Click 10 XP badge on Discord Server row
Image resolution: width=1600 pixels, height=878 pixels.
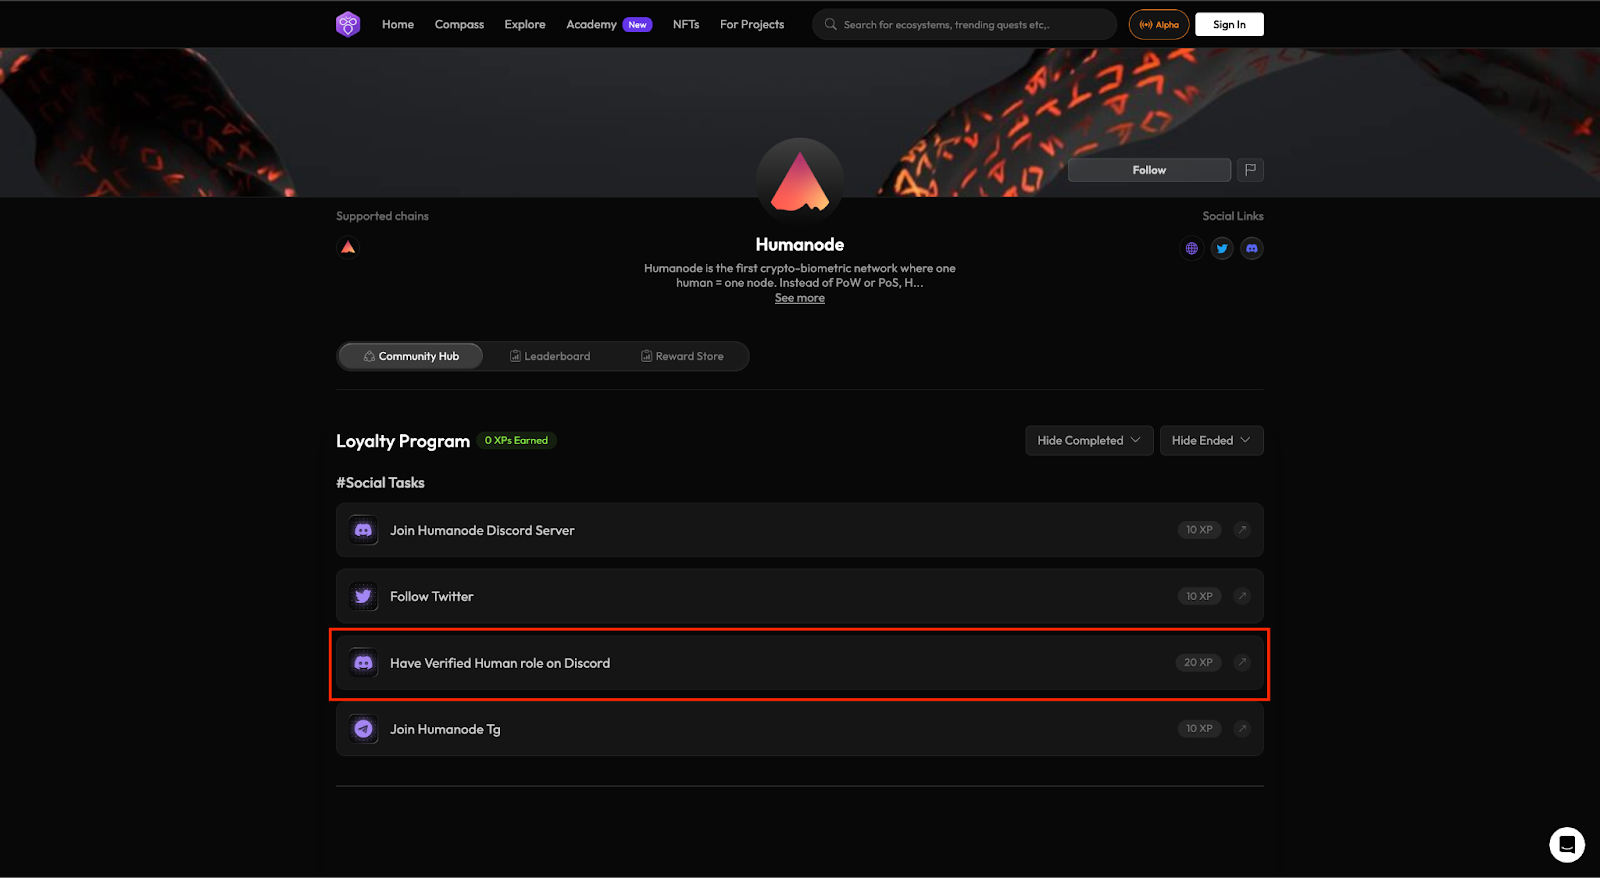[x=1199, y=530]
